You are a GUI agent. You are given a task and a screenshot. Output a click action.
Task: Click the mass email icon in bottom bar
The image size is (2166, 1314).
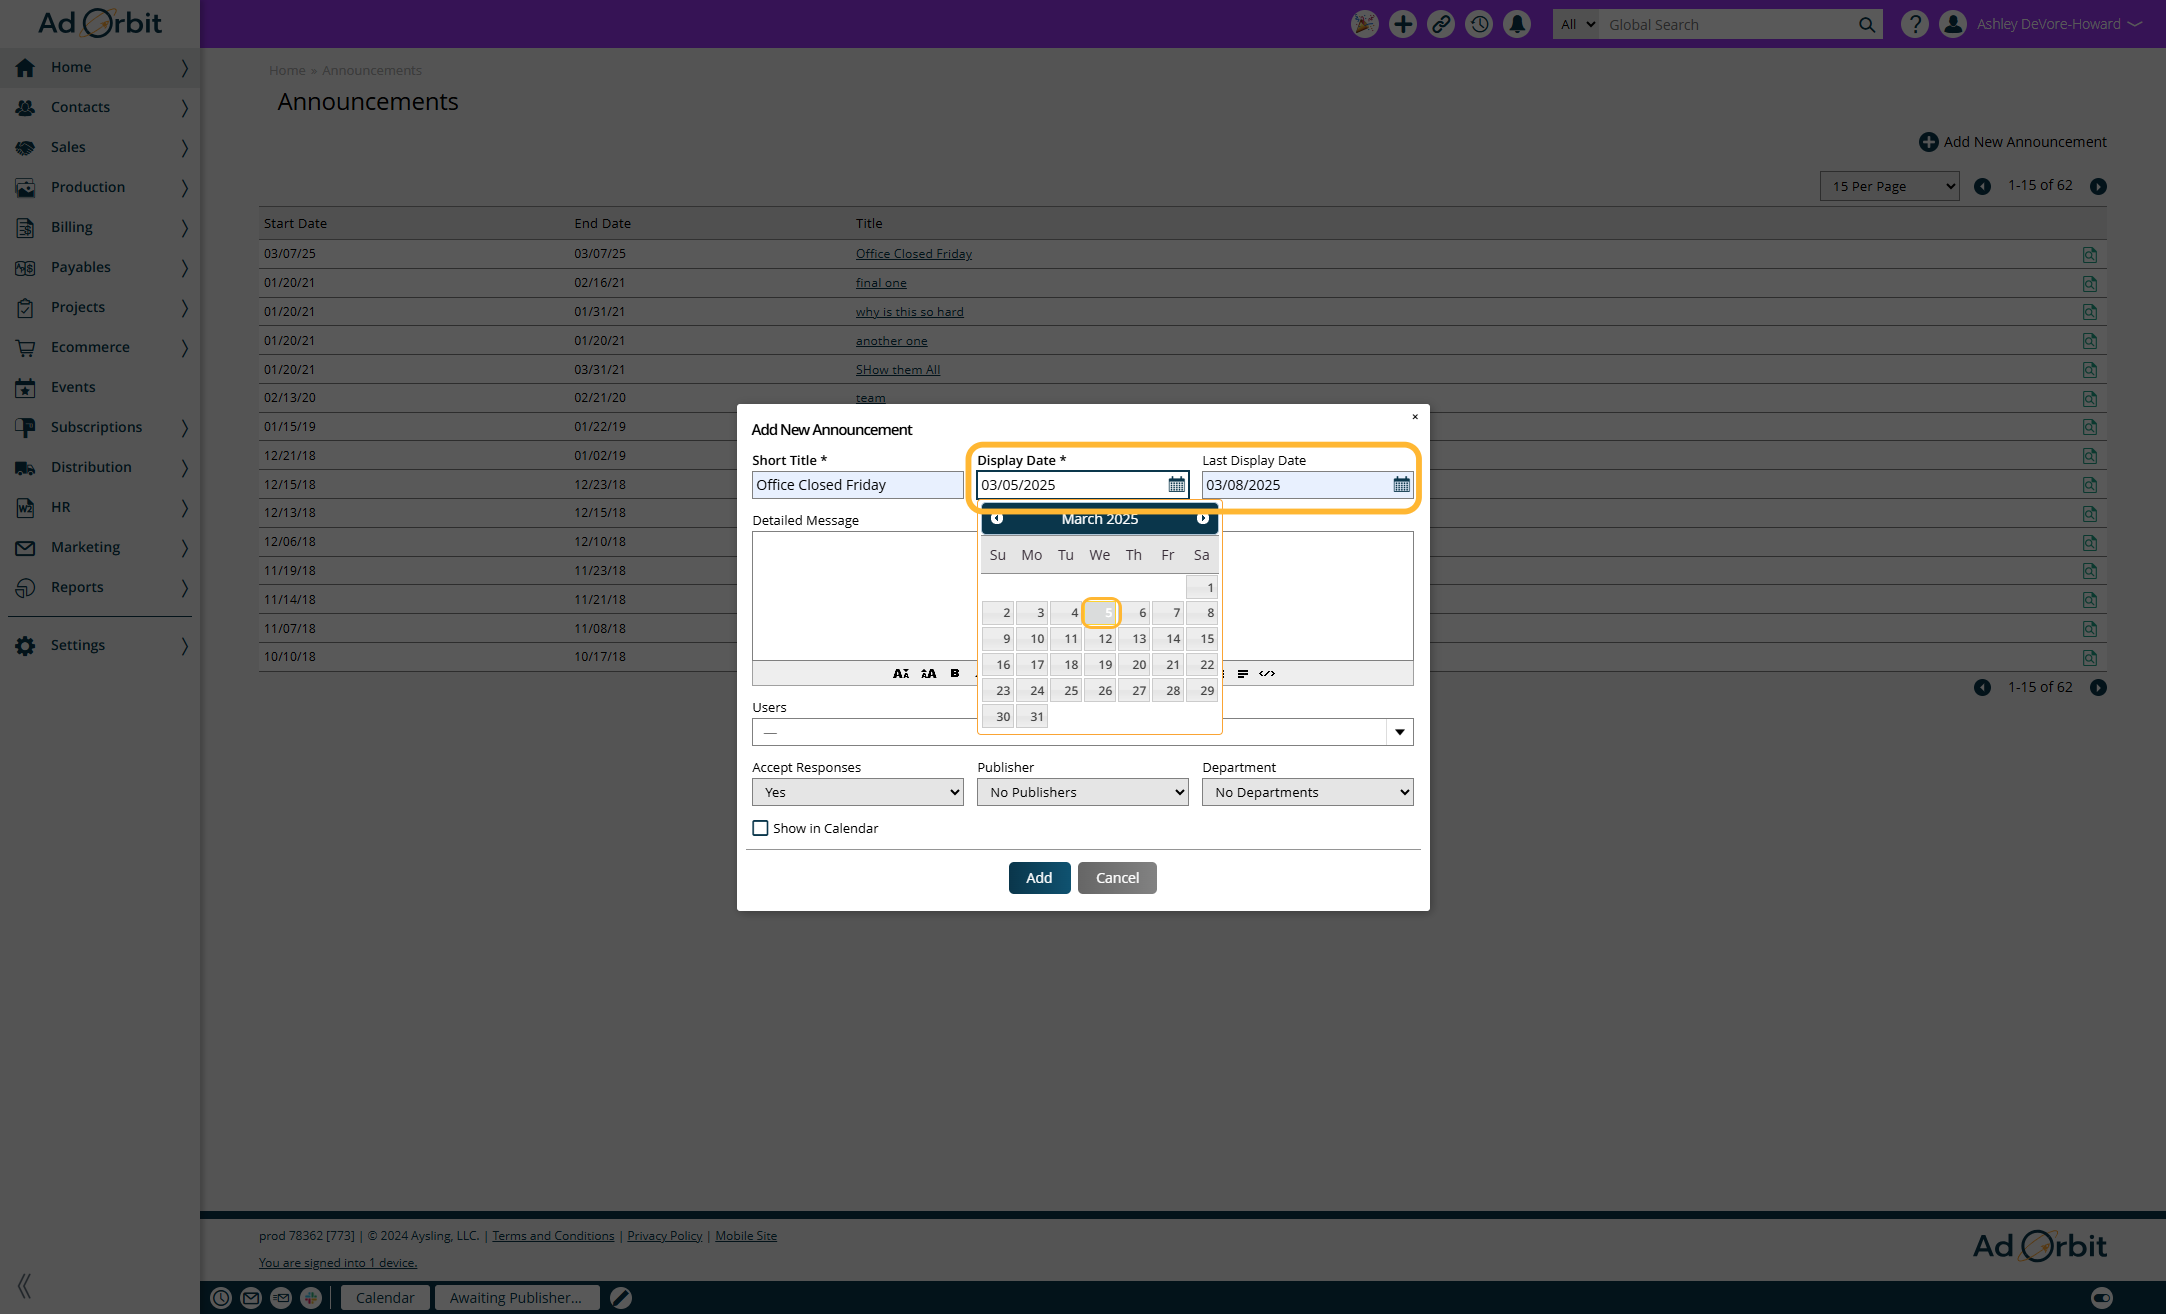[x=281, y=1298]
